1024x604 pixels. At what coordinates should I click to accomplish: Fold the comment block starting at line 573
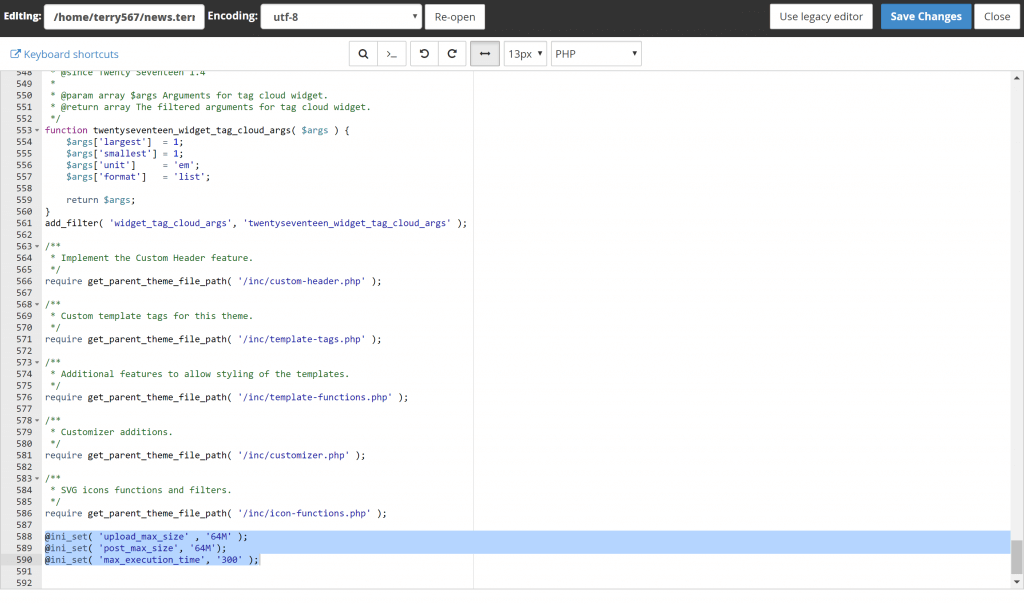37,362
